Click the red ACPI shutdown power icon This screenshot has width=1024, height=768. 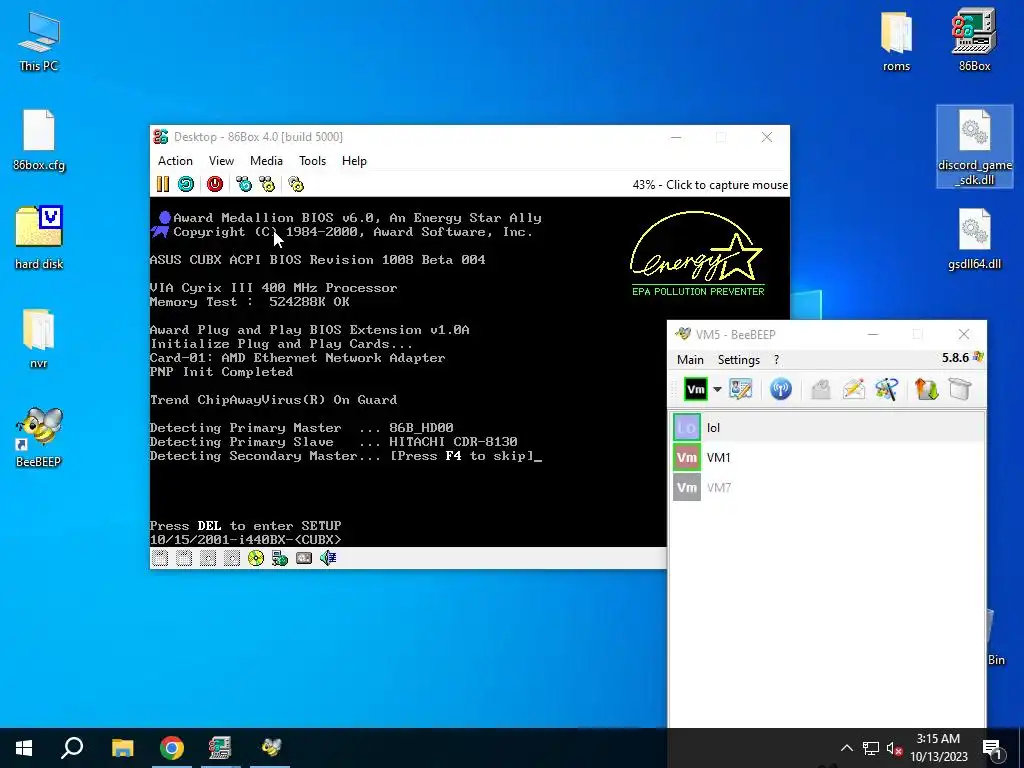click(215, 185)
